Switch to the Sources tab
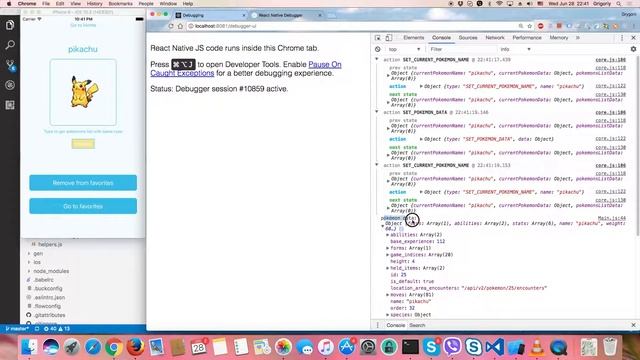 coord(468,38)
